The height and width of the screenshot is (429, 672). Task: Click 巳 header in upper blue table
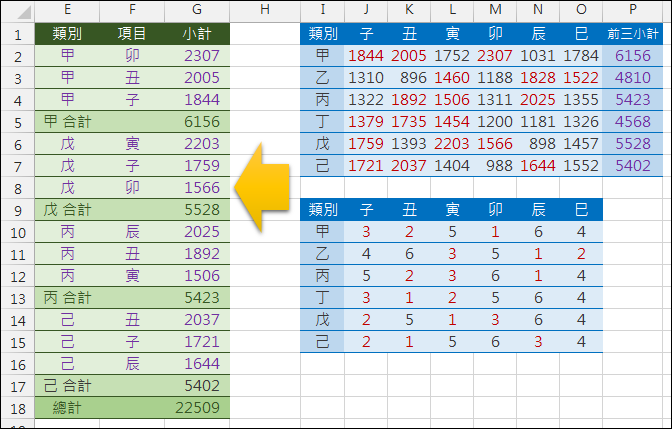pos(581,34)
